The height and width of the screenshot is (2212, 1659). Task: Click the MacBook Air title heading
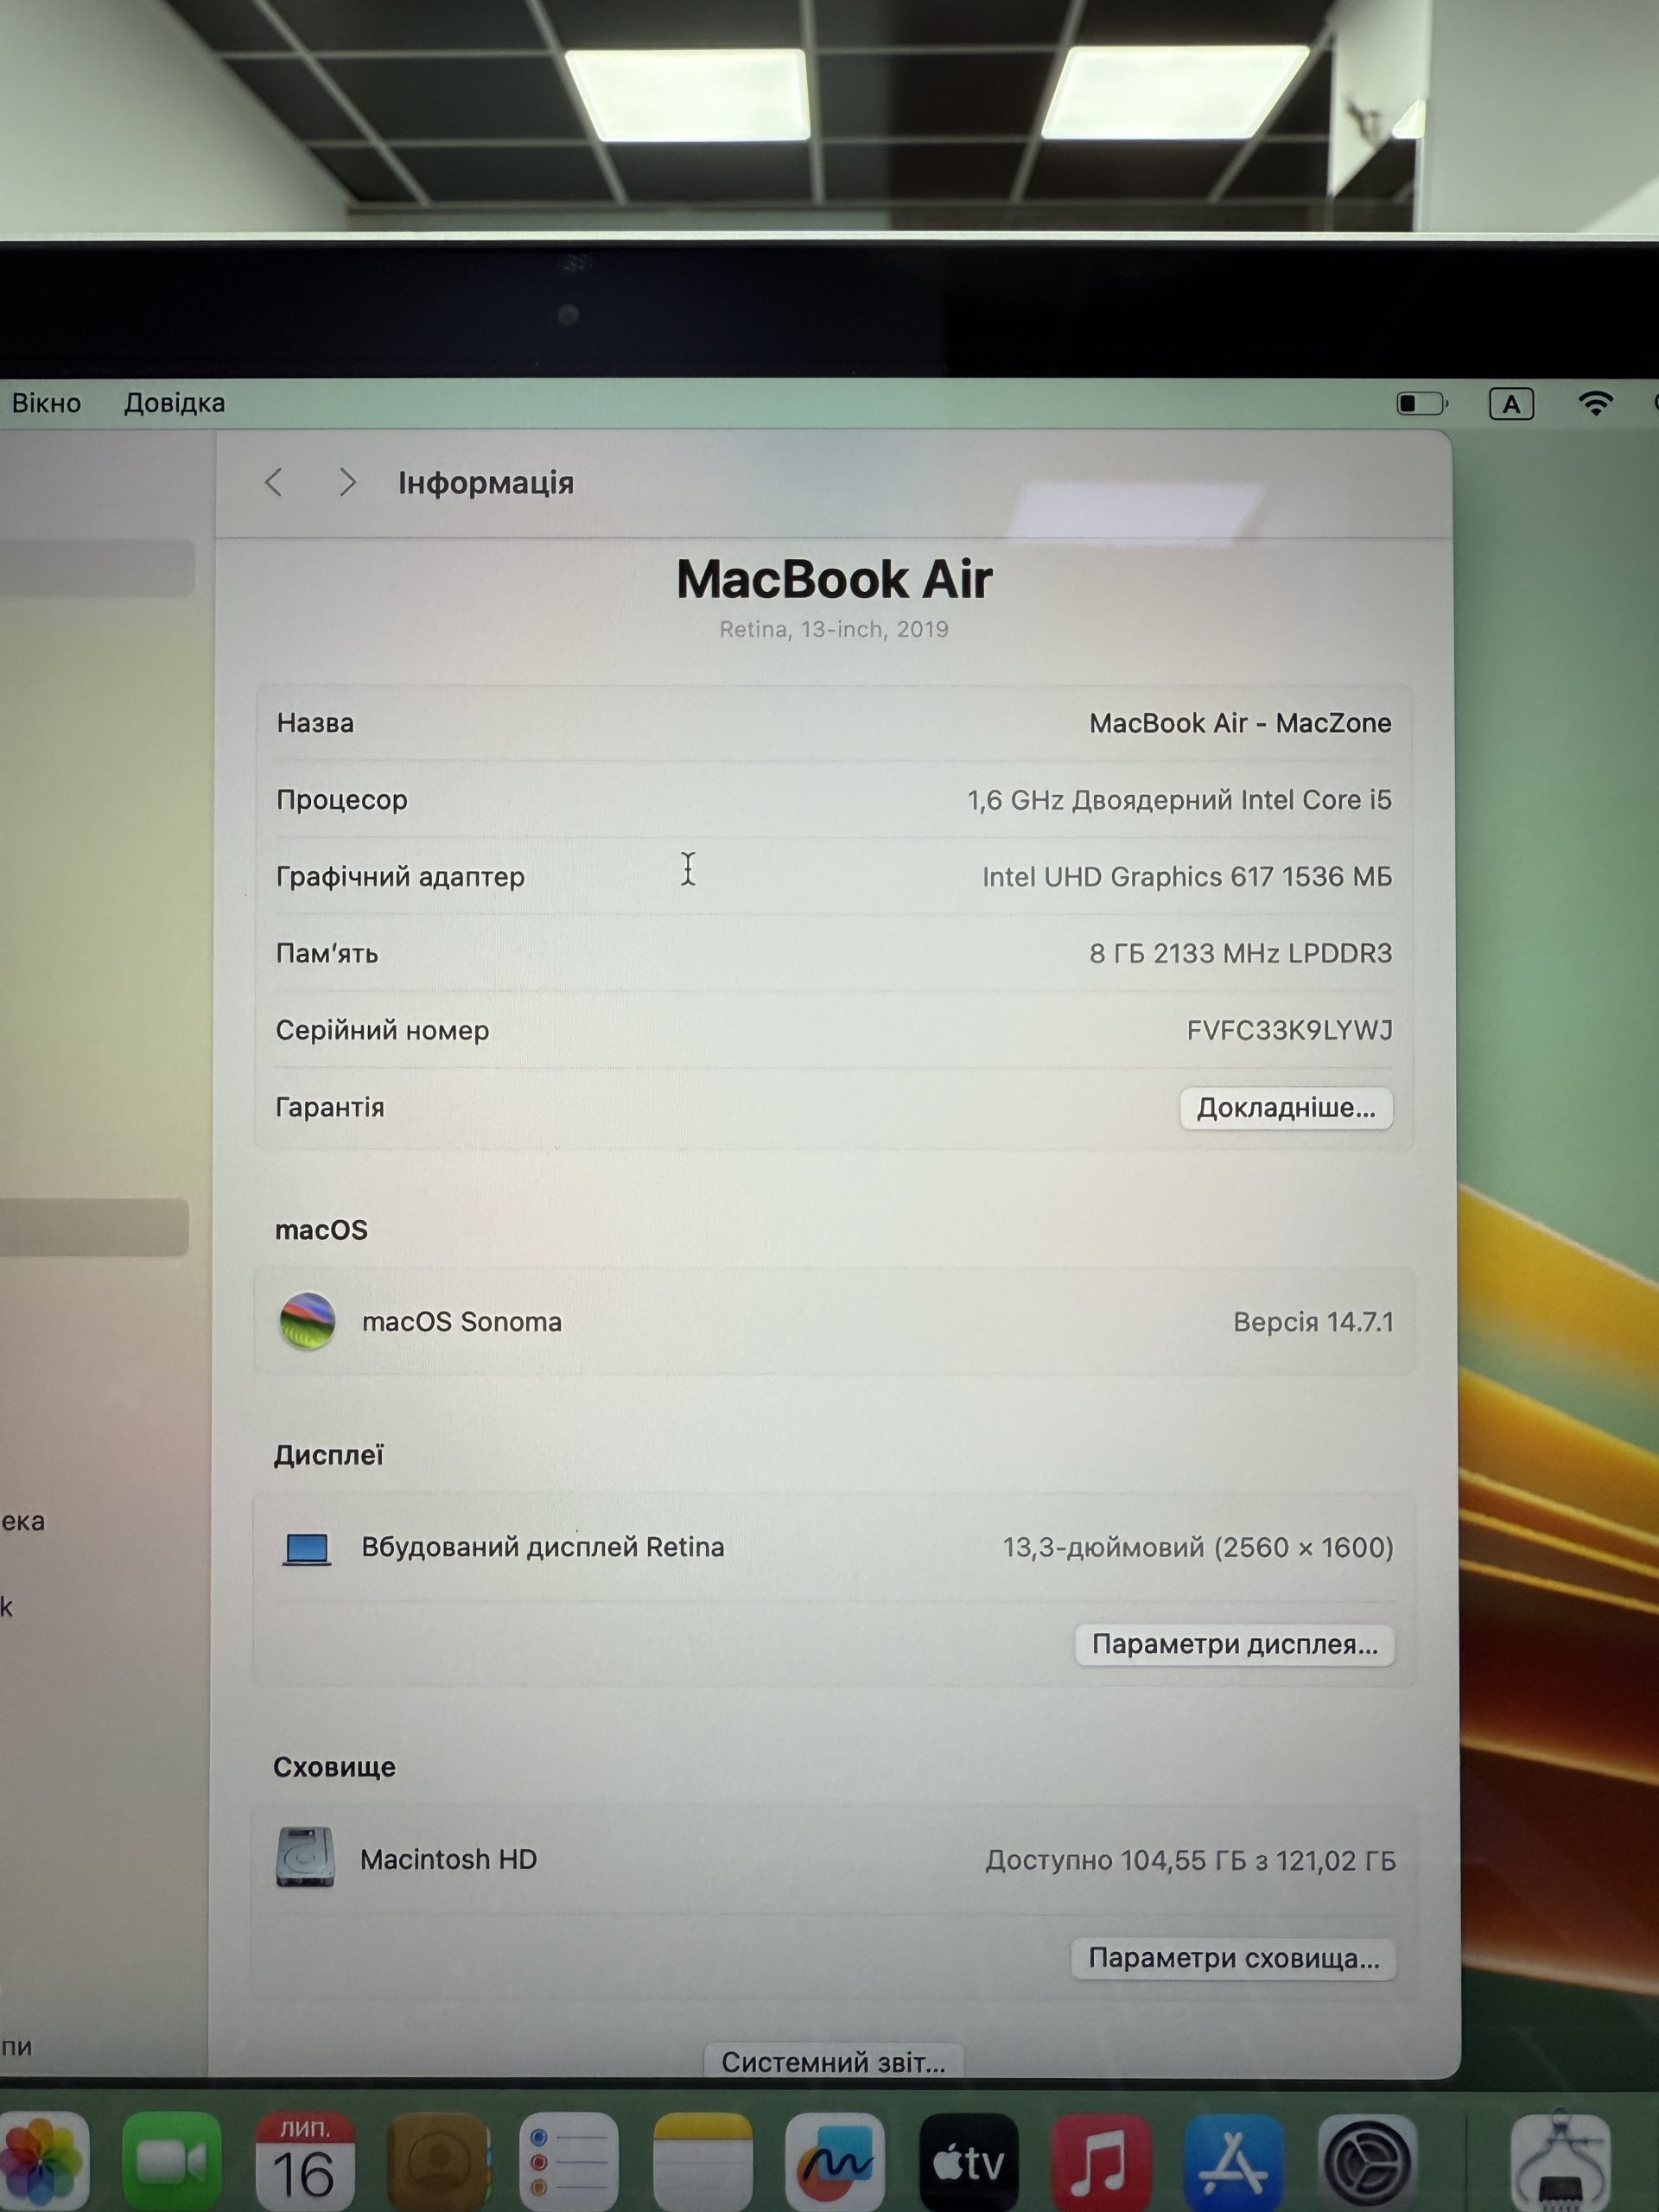[x=834, y=579]
